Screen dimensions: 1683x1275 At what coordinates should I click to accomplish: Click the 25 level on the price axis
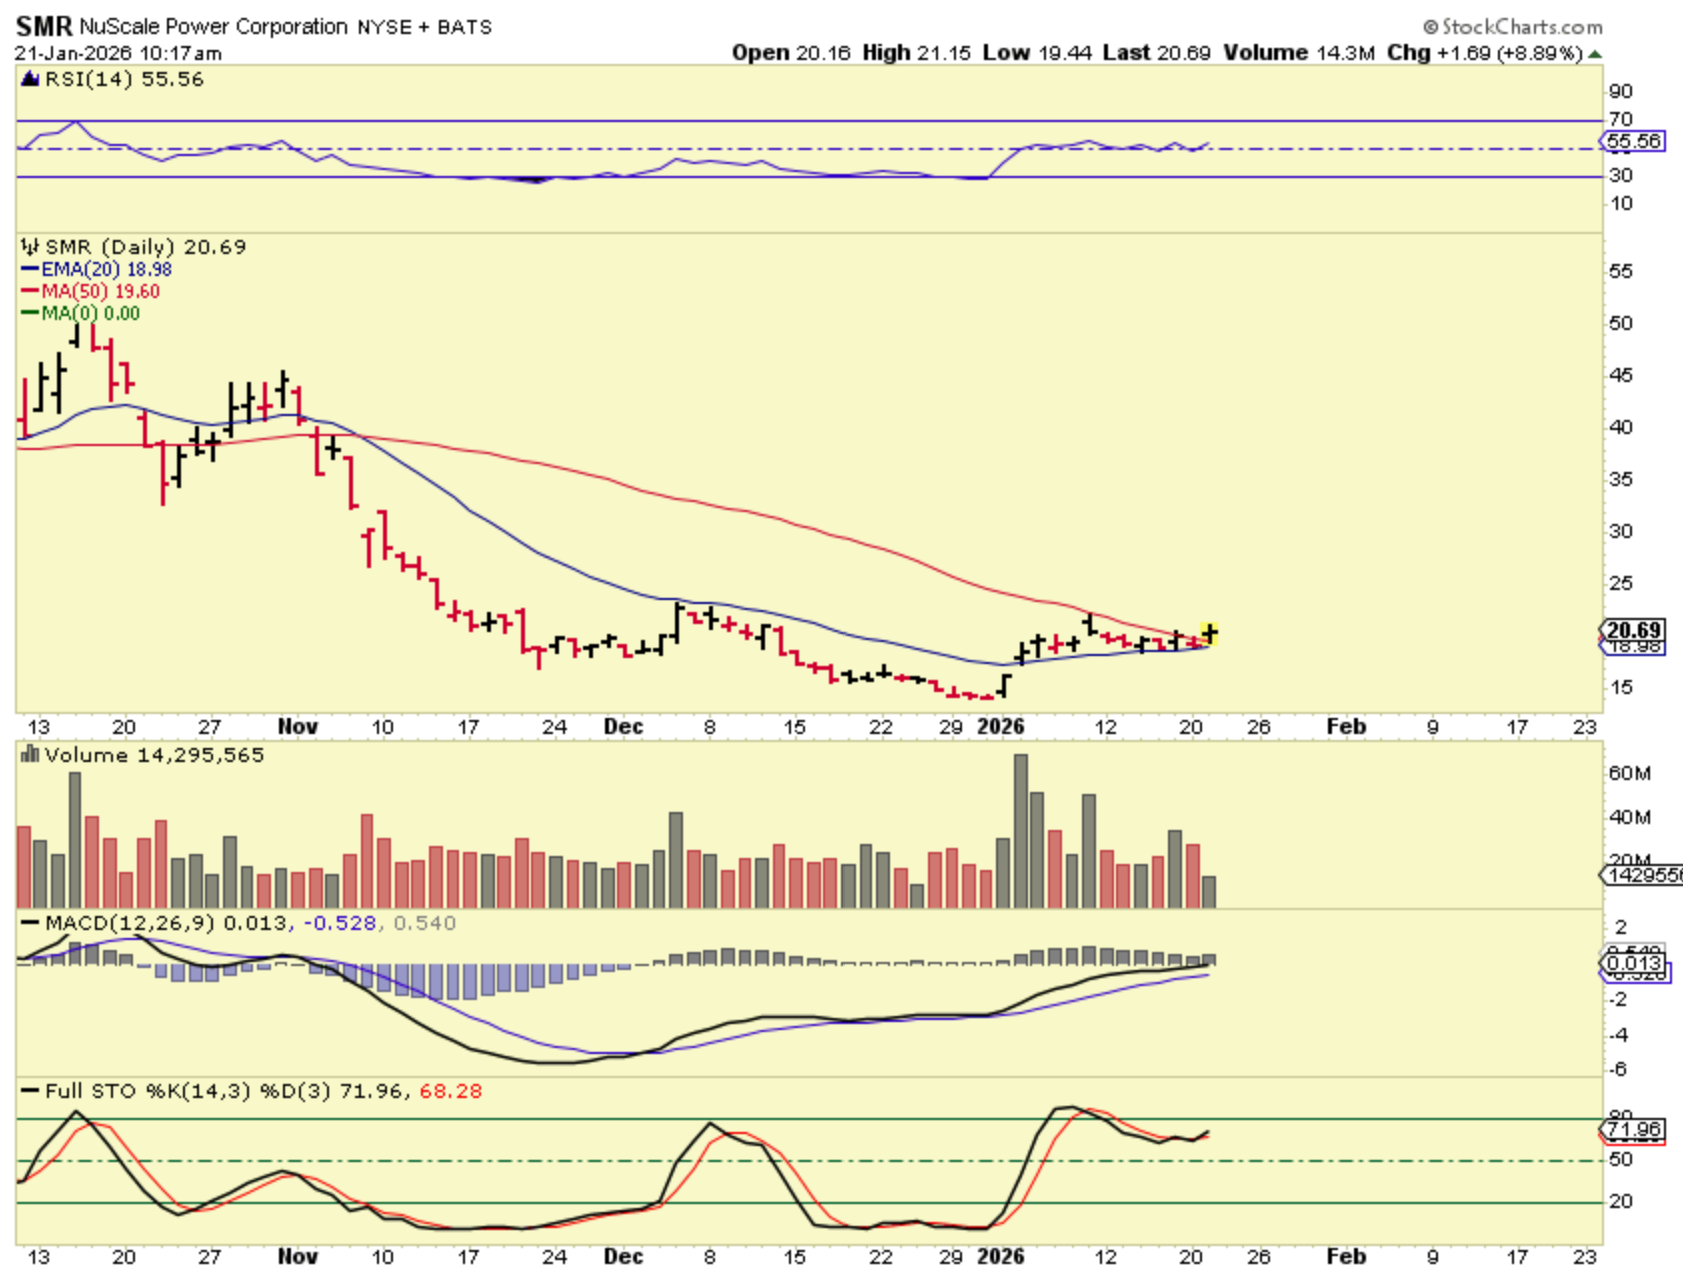(1620, 584)
